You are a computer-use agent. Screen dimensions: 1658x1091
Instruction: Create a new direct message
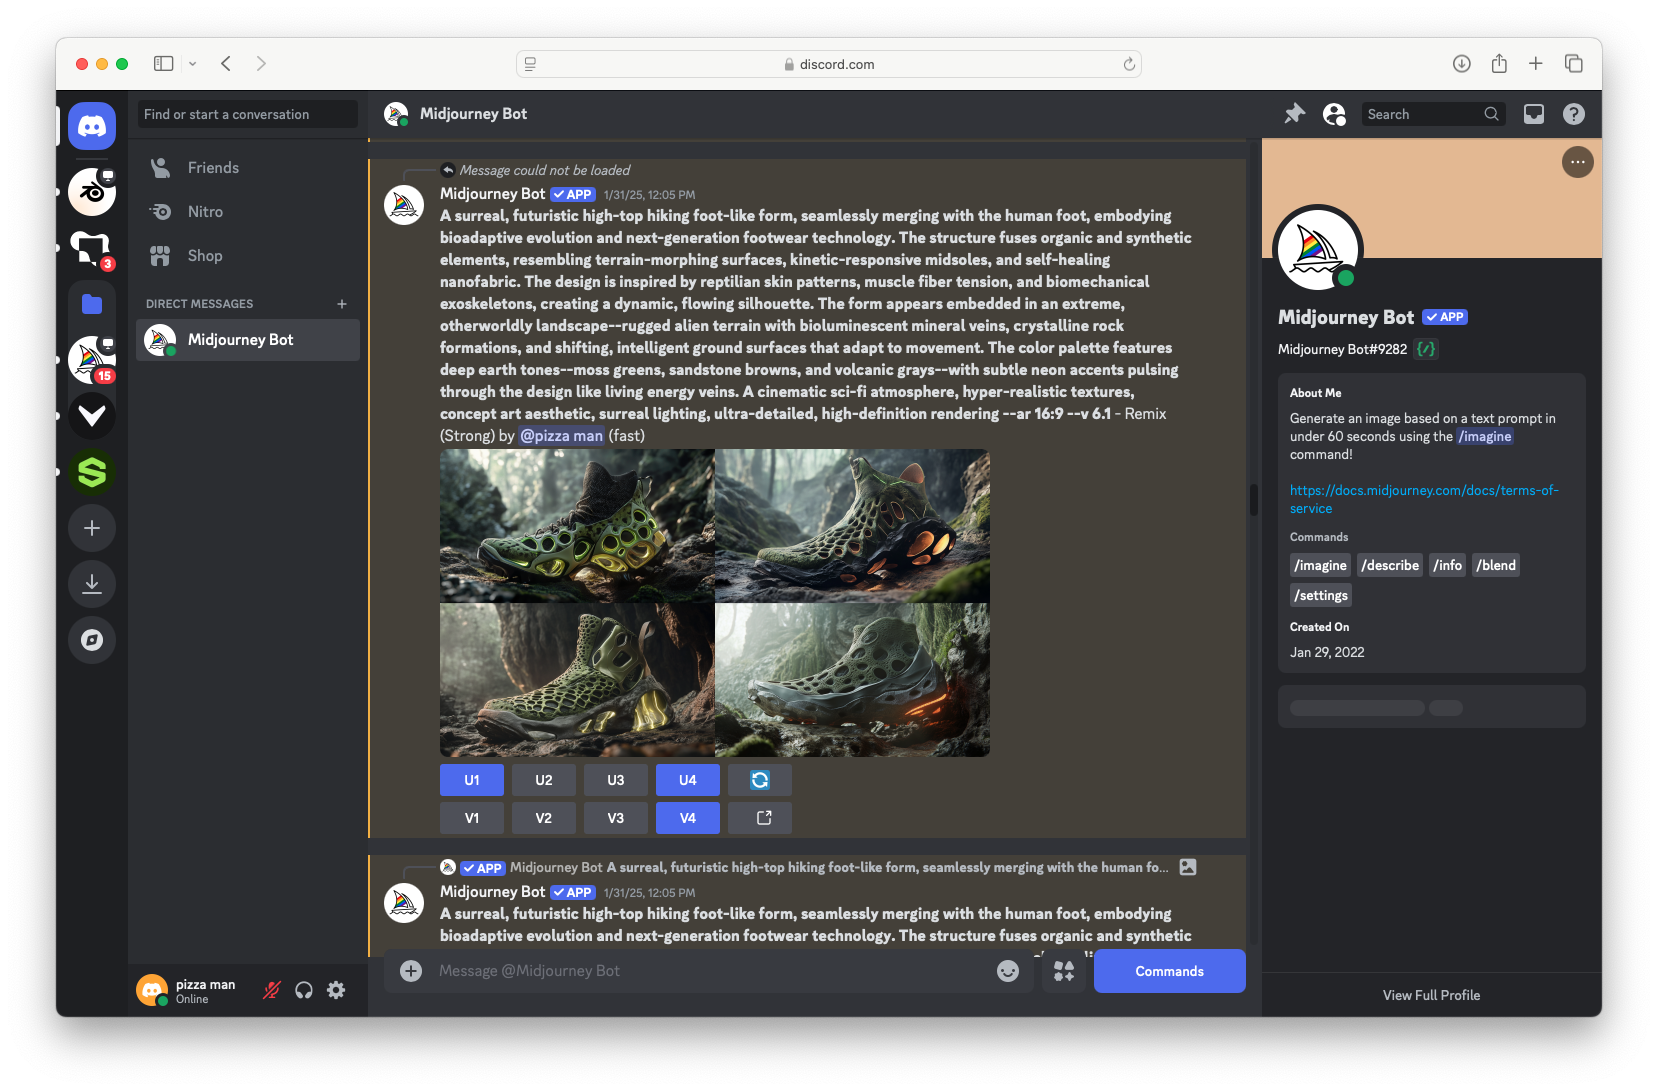(x=342, y=304)
